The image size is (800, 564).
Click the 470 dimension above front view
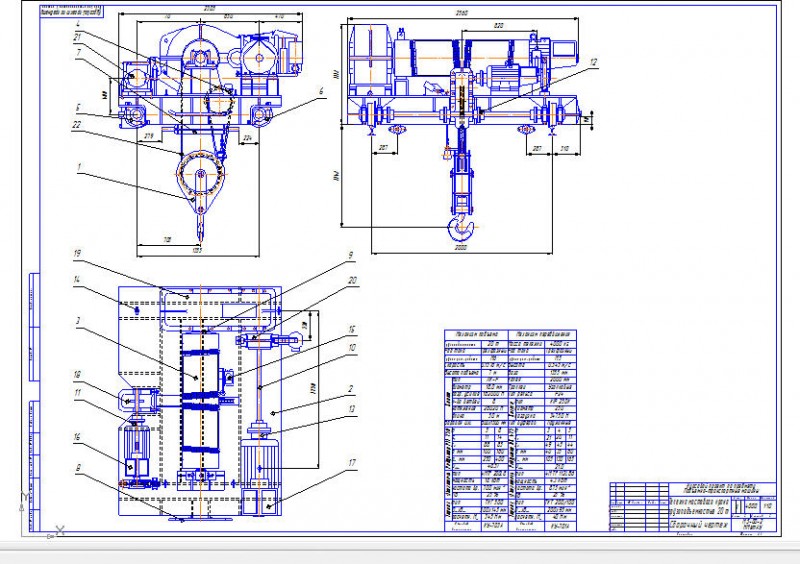[279, 16]
